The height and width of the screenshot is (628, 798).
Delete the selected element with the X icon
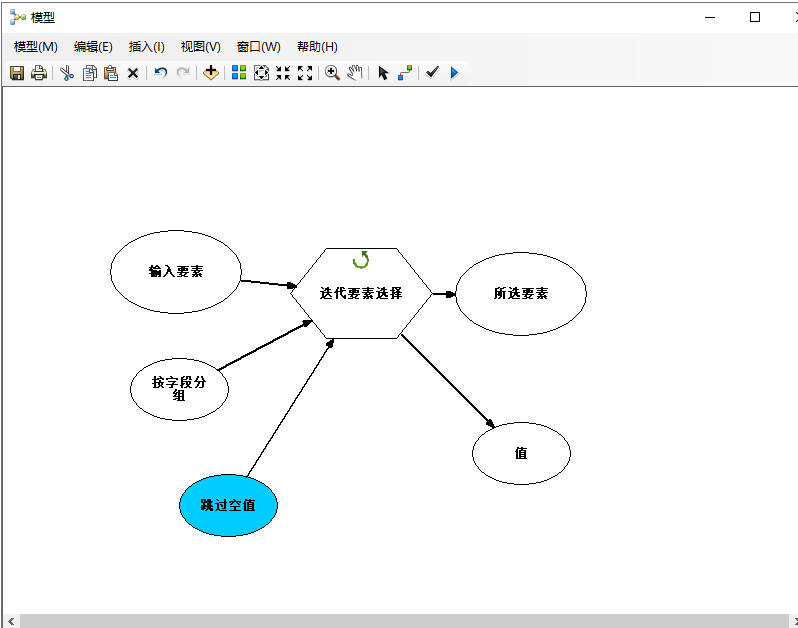(133, 73)
